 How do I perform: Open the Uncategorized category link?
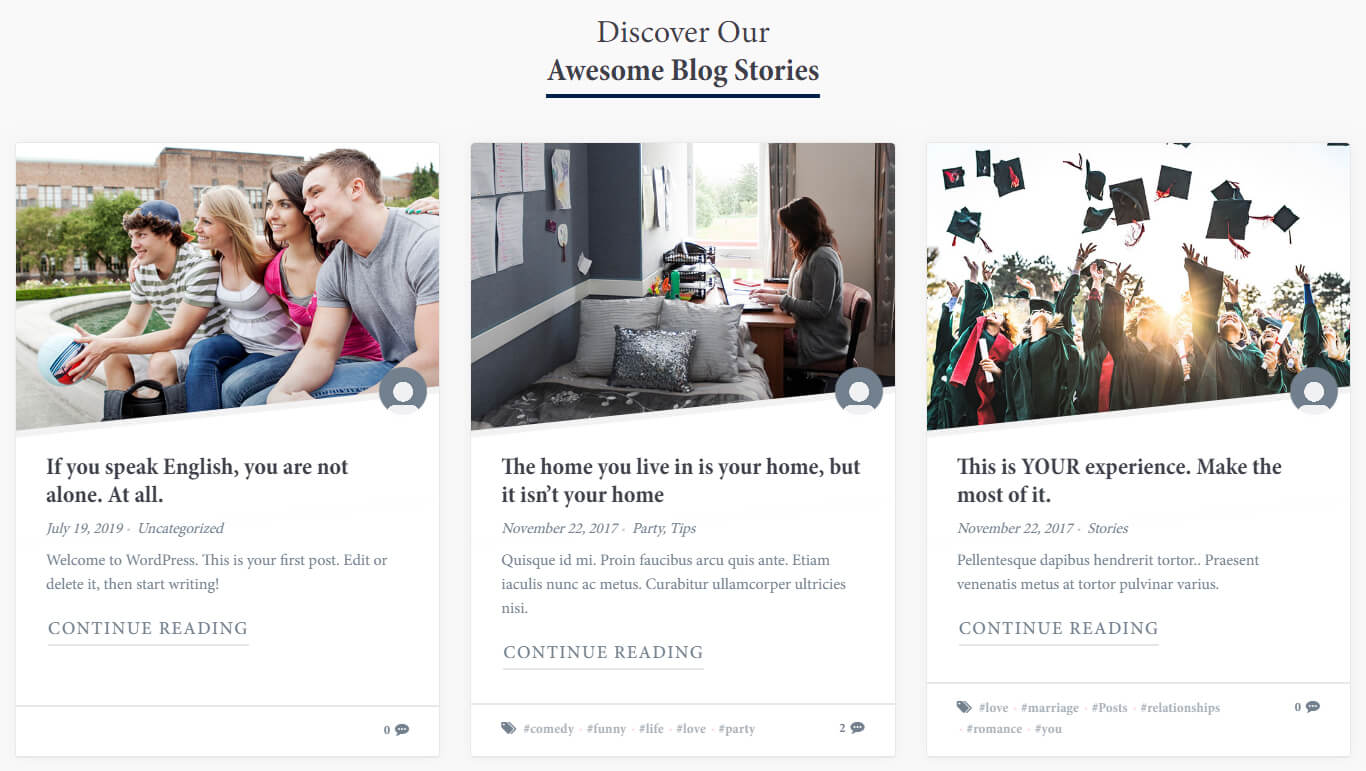click(x=181, y=528)
